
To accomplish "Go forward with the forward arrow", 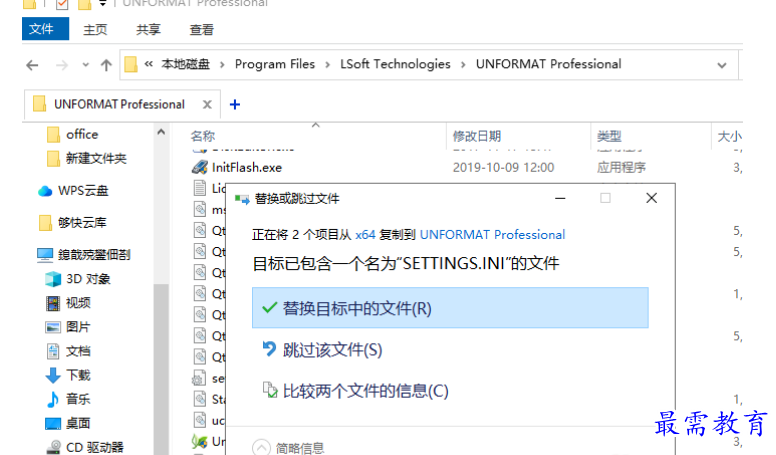I will 62,65.
